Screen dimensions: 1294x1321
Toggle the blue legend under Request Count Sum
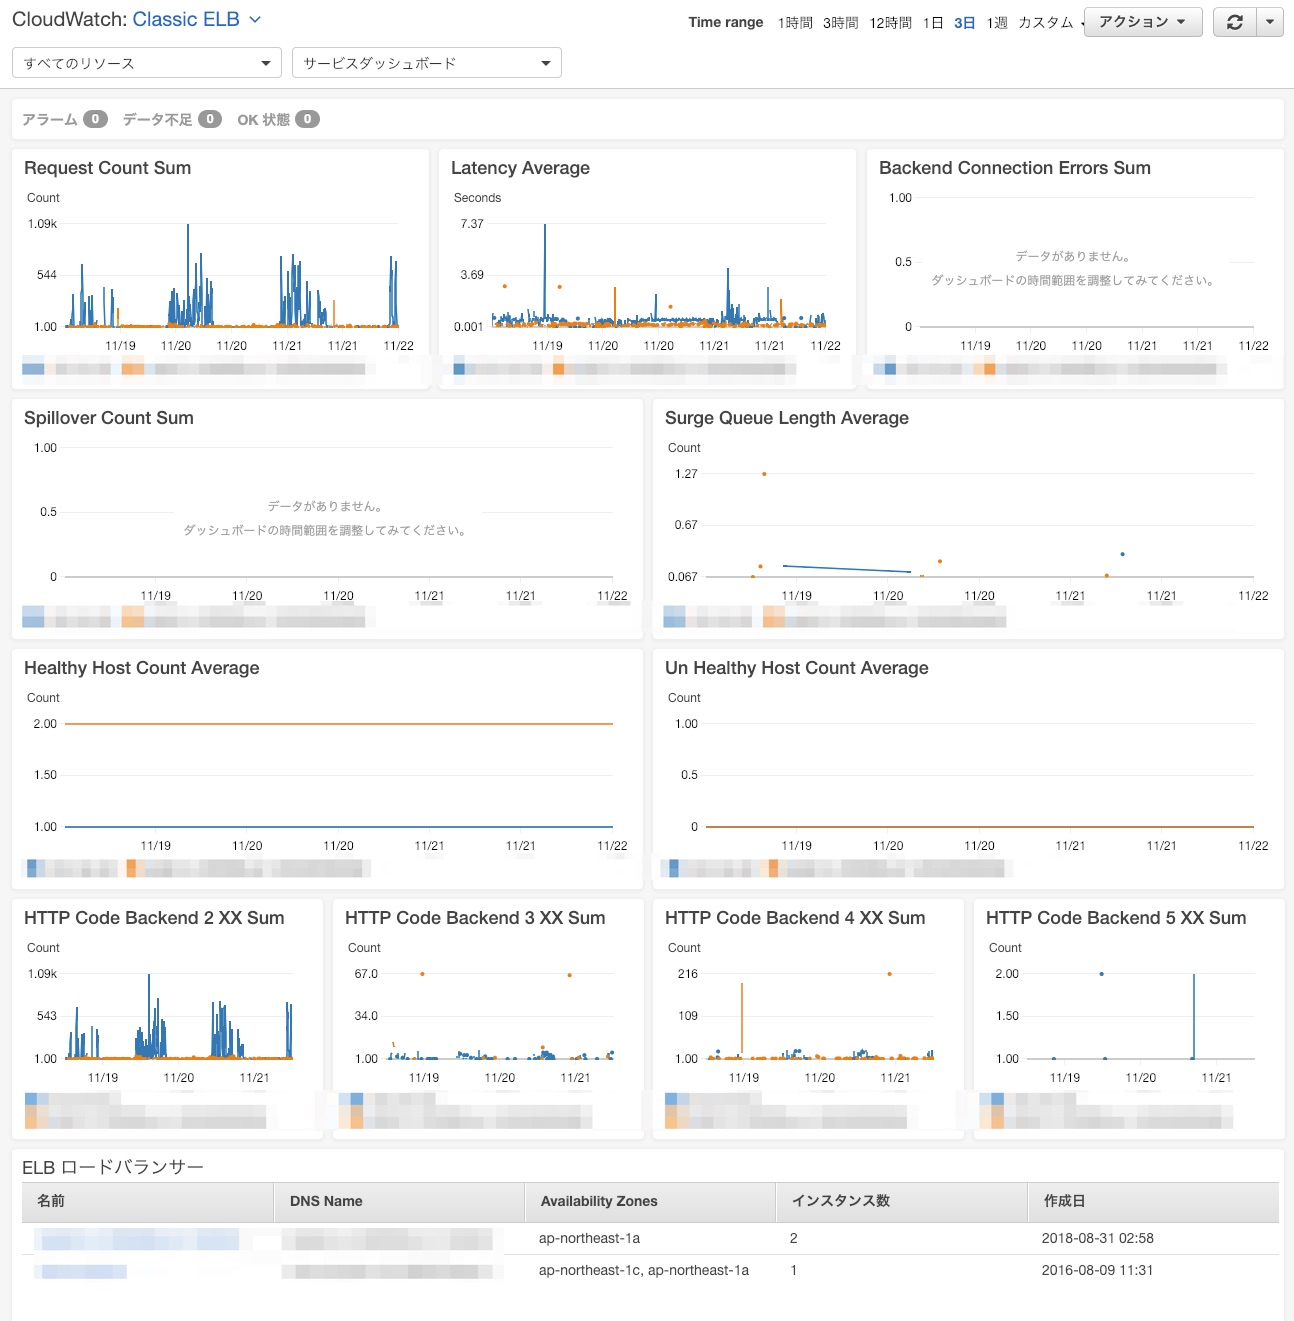click(x=30, y=368)
